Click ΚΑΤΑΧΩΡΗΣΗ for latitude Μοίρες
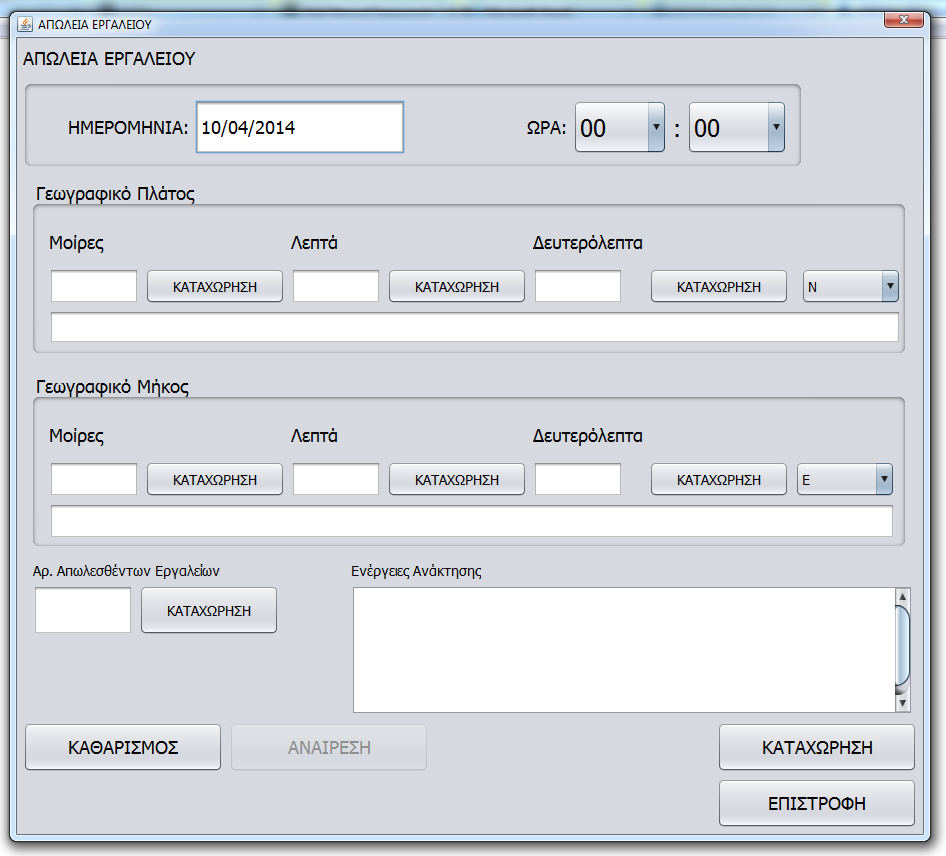The image size is (946, 856). pos(215,287)
